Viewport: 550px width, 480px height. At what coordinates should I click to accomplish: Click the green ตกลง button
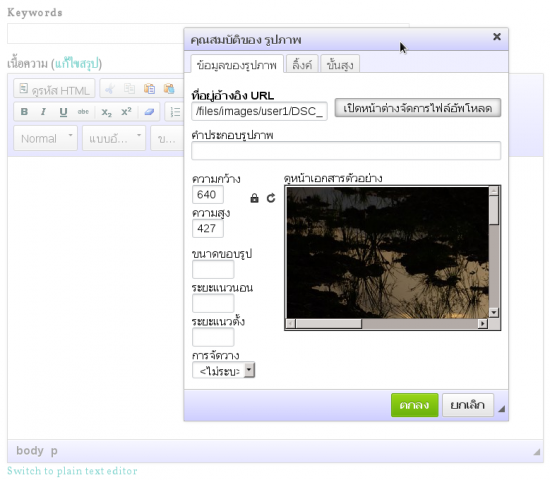point(415,405)
